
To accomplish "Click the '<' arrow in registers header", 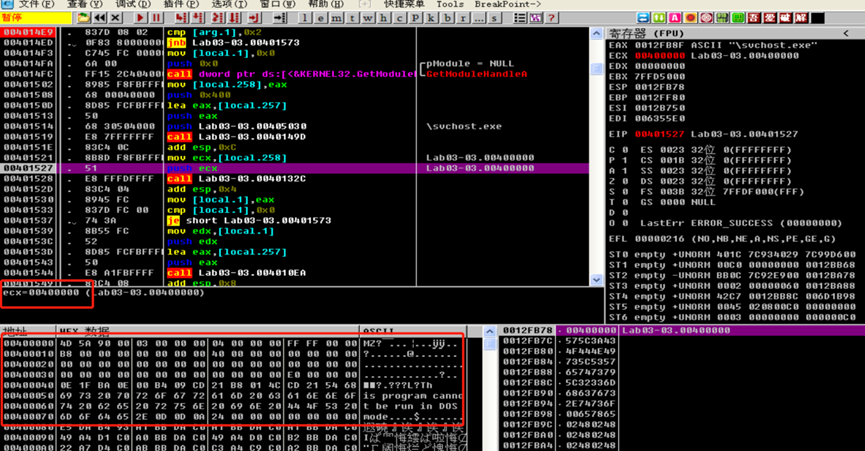I will point(846,34).
